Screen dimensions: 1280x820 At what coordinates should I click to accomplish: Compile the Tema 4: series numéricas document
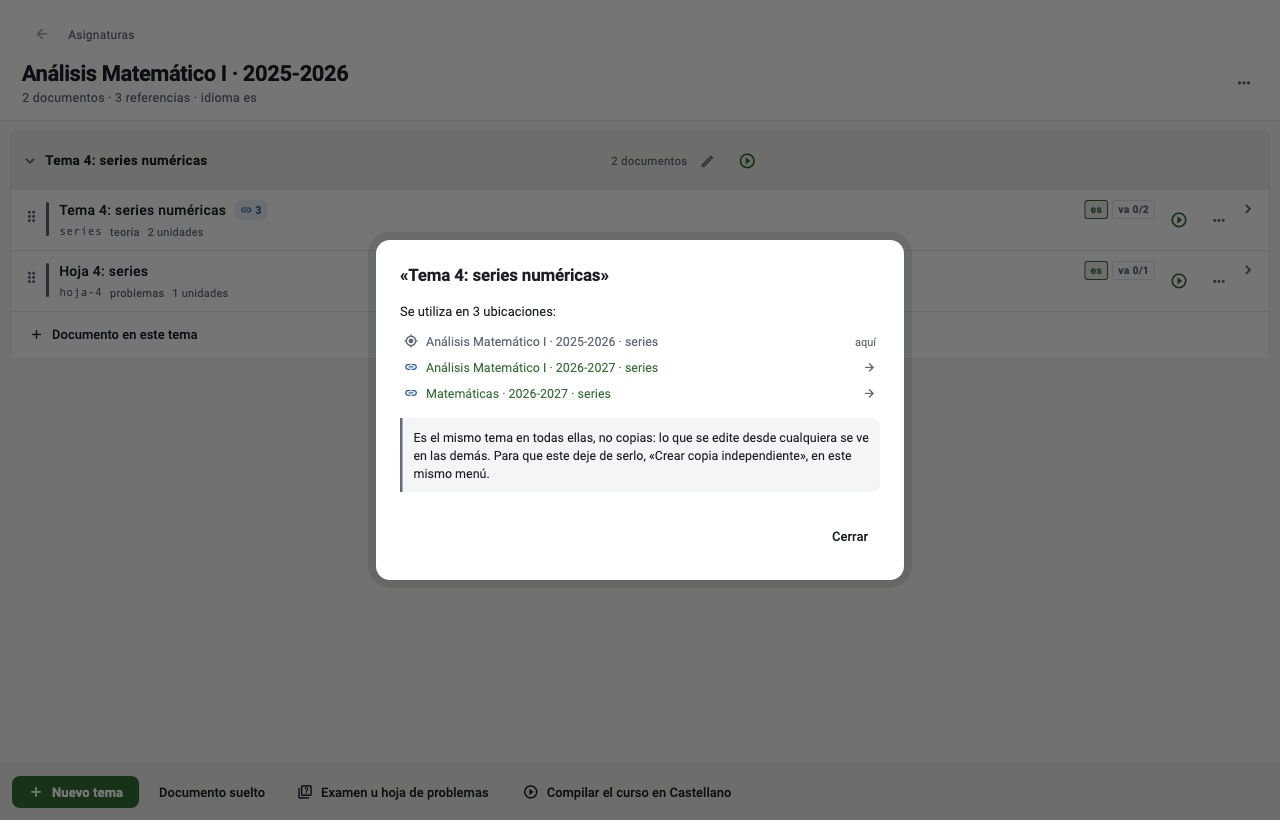click(x=1179, y=220)
